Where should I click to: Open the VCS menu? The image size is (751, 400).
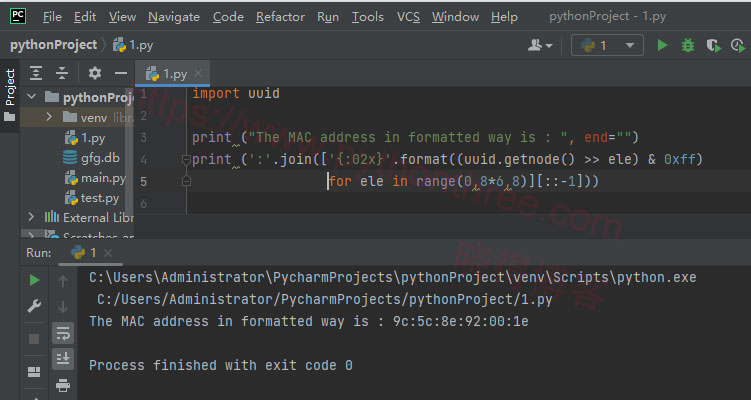pos(408,17)
